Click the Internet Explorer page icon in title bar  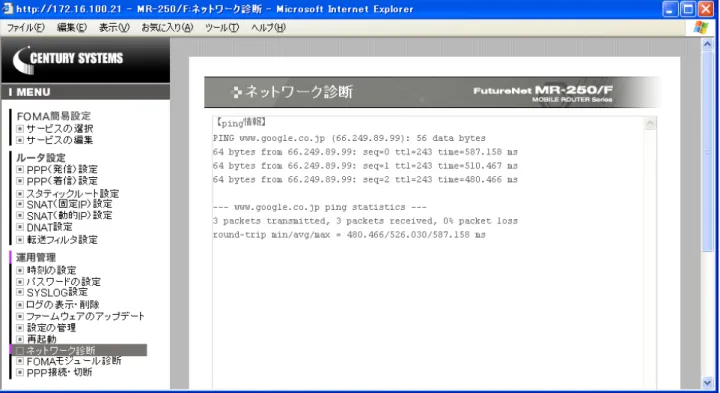click(7, 9)
